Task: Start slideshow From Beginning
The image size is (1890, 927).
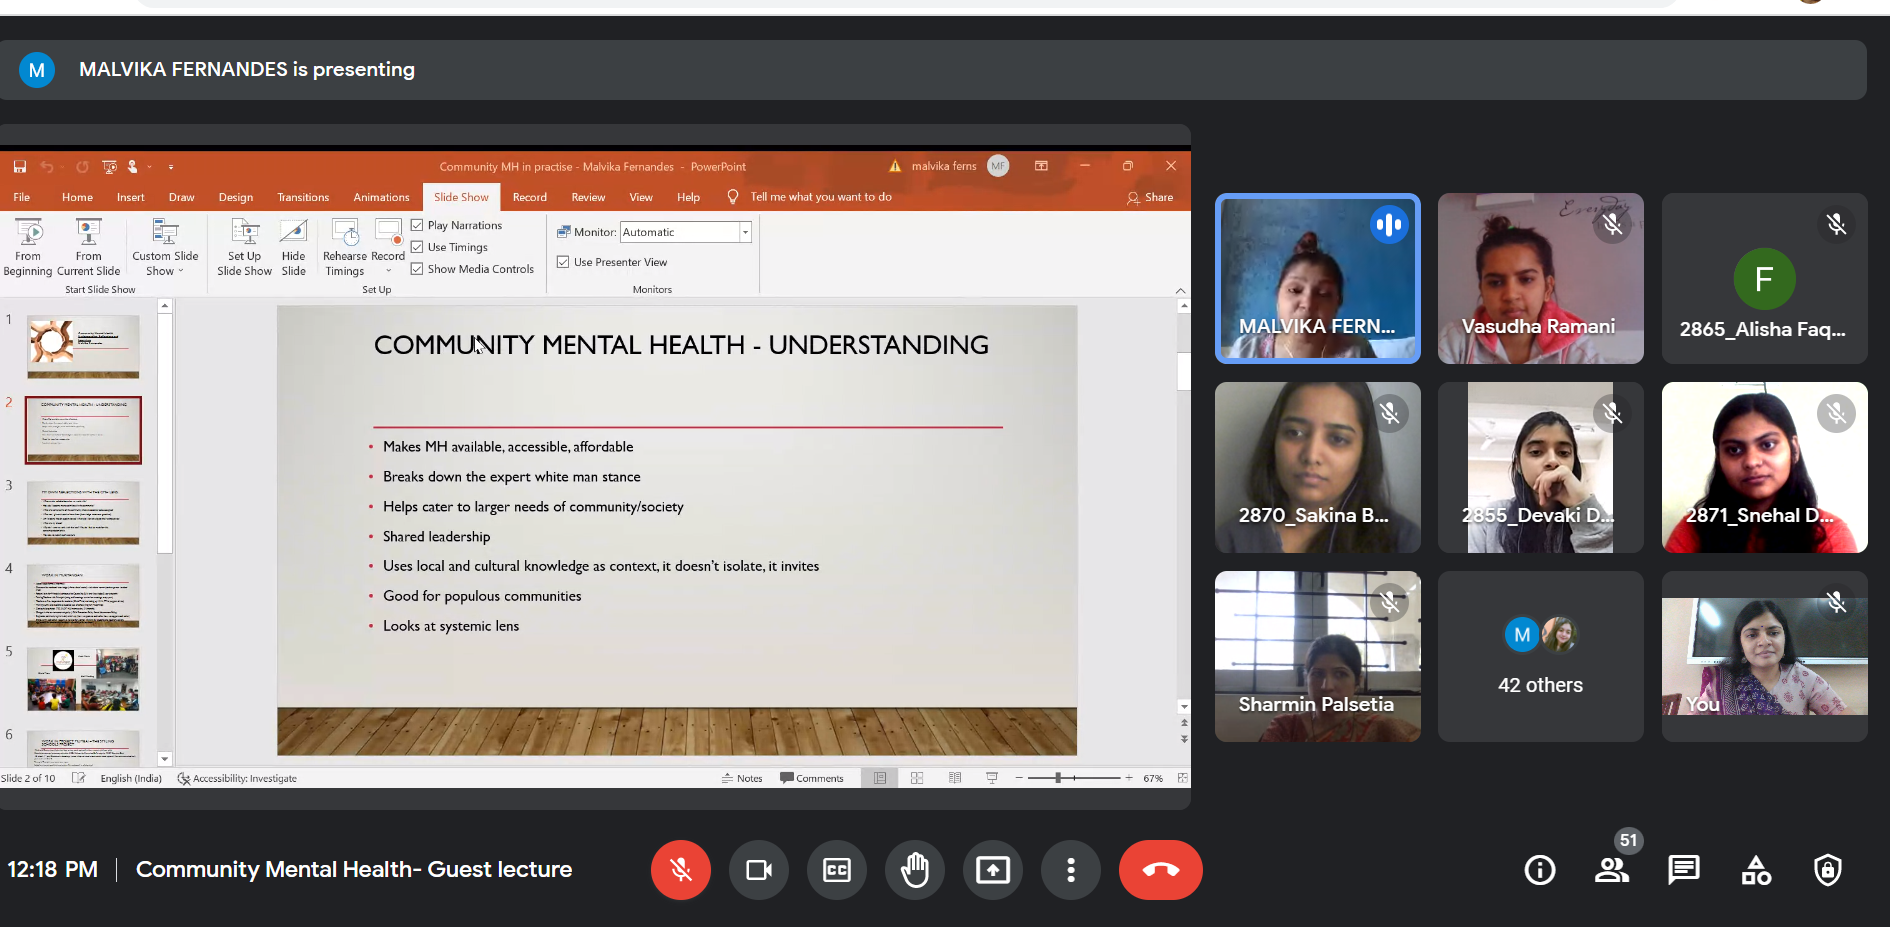Action: [27, 247]
